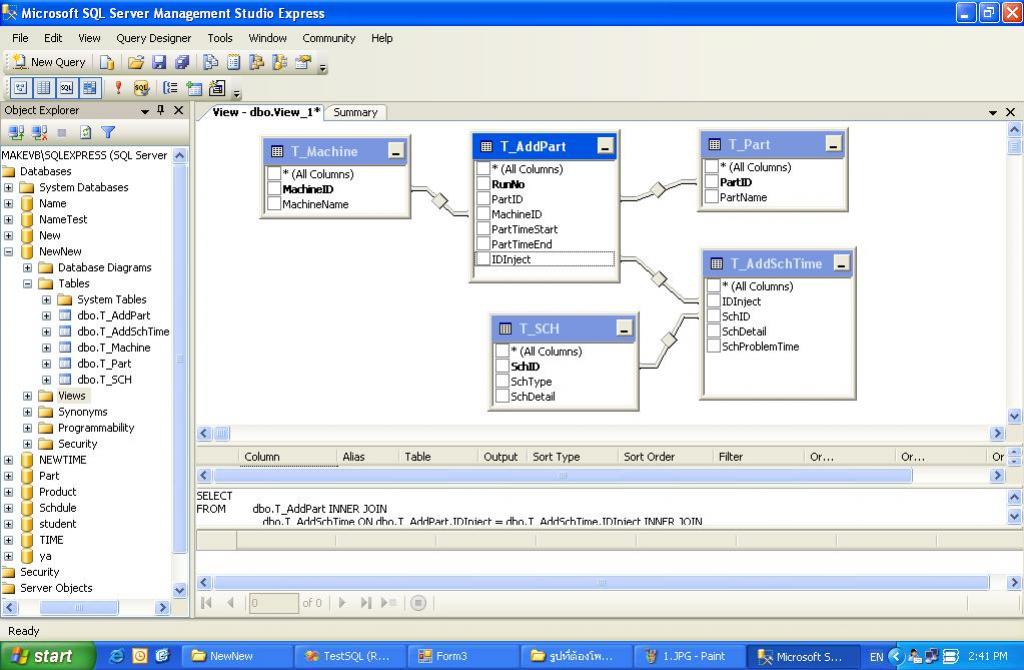Expand the Programmability folder node
1024x670 pixels.
pyautogui.click(x=27, y=428)
